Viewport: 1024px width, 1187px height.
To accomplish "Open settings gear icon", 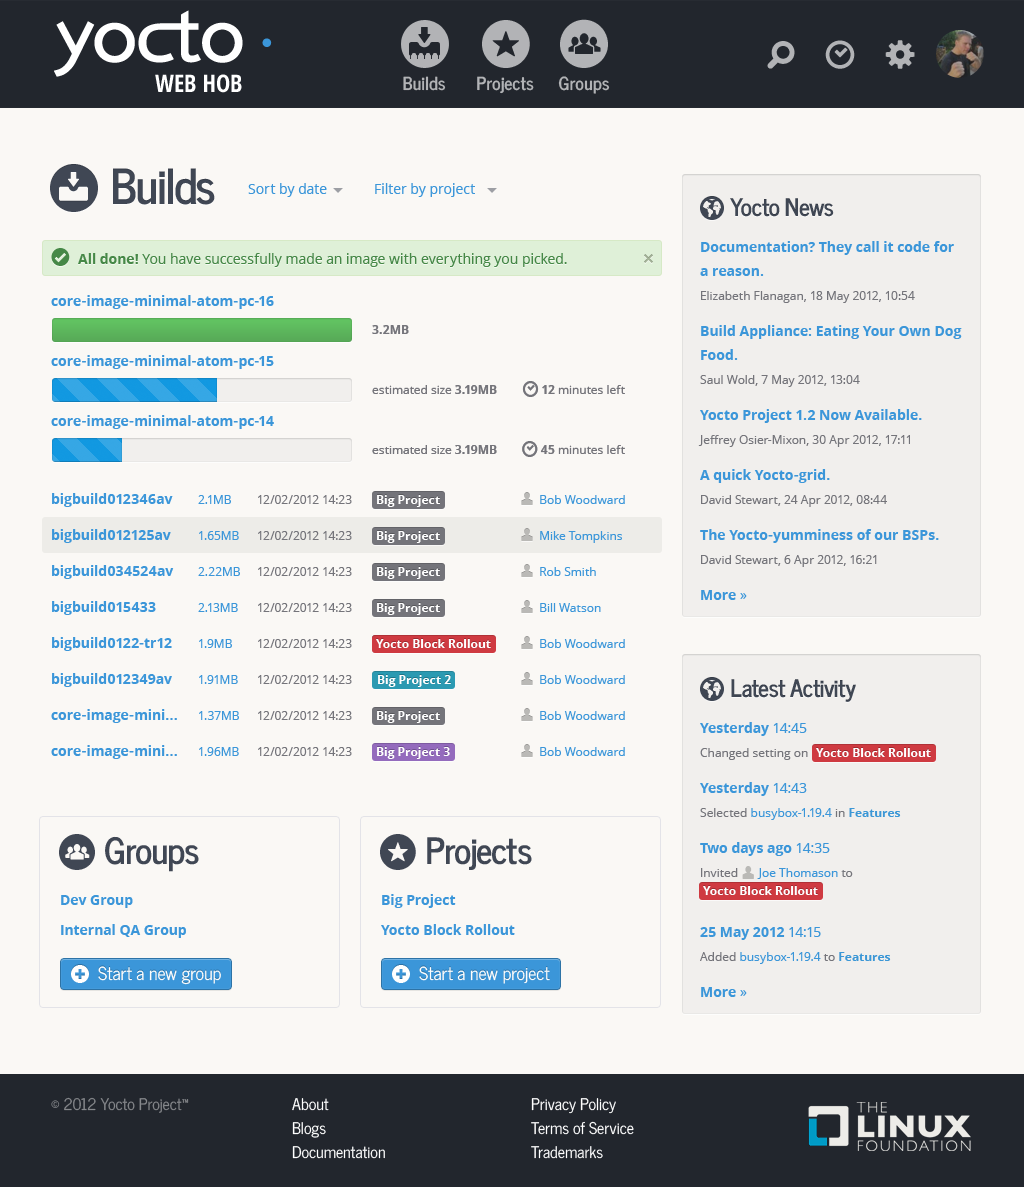I will (x=900, y=55).
